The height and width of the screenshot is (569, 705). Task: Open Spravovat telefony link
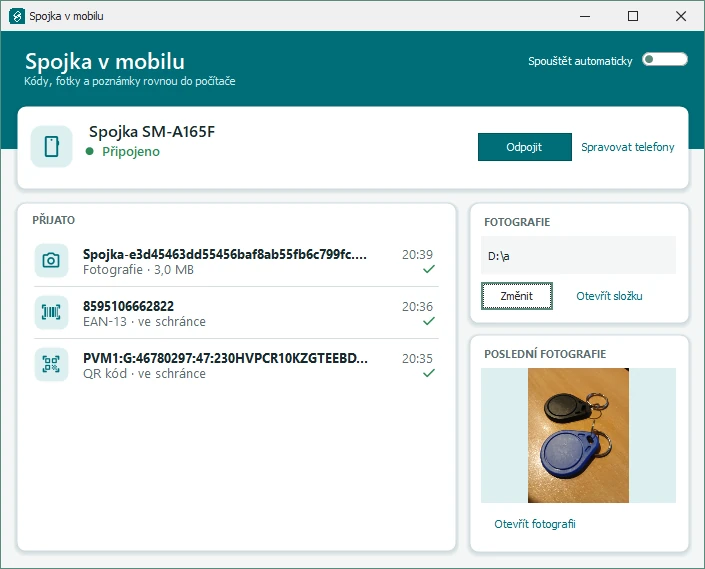(628, 147)
